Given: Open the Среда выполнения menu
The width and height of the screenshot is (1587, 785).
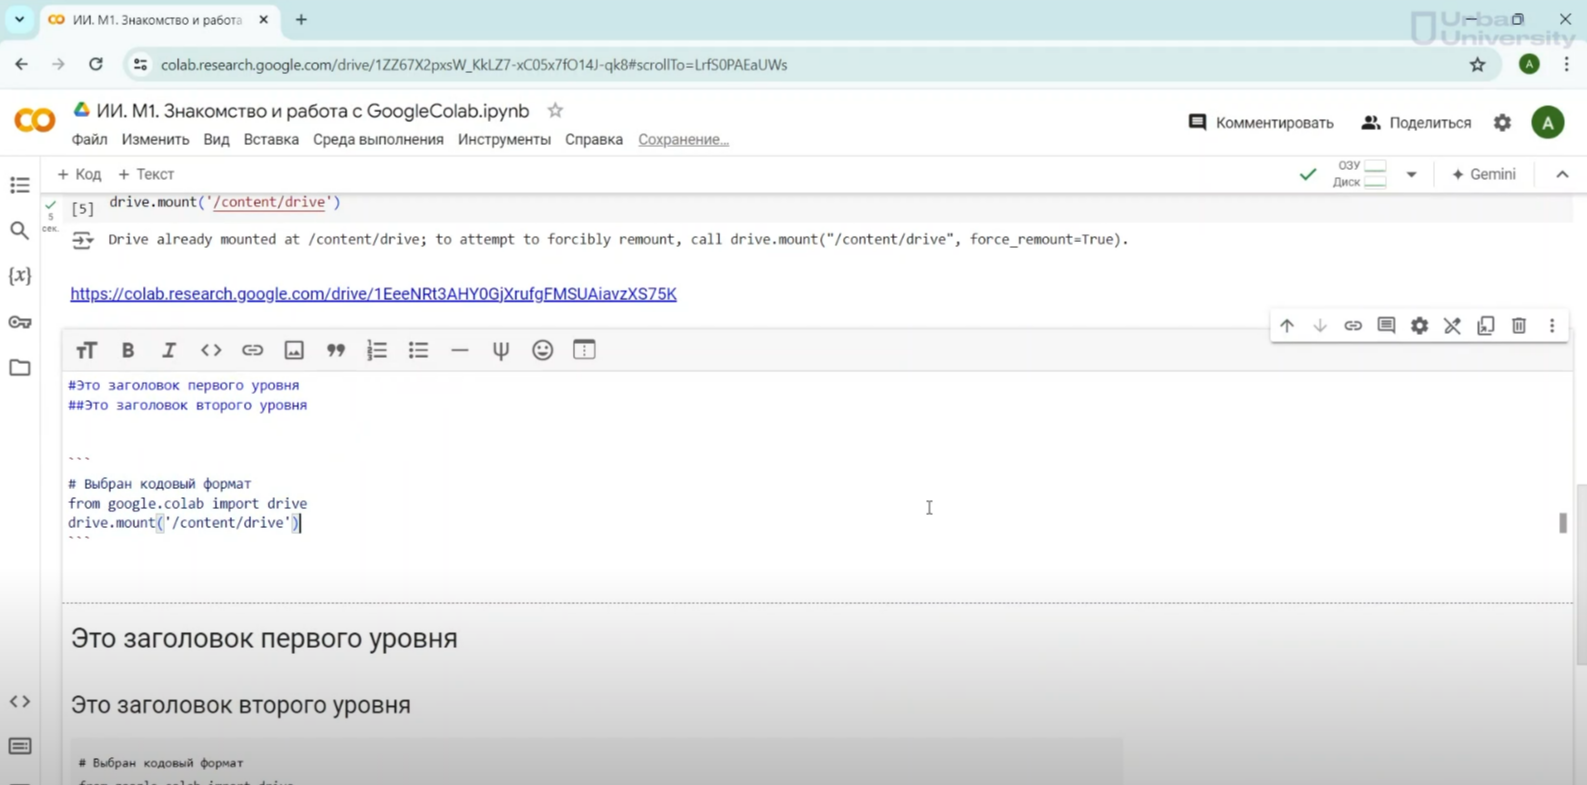Looking at the screenshot, I should 378,140.
